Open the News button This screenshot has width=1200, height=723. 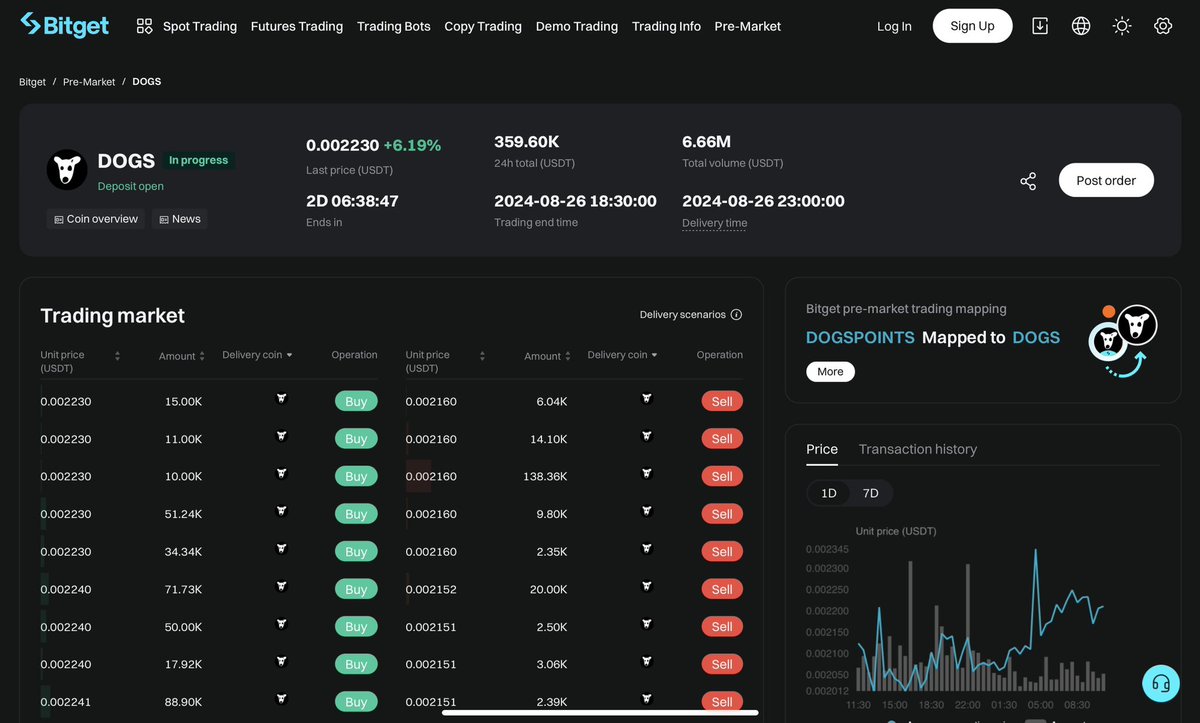pos(180,219)
